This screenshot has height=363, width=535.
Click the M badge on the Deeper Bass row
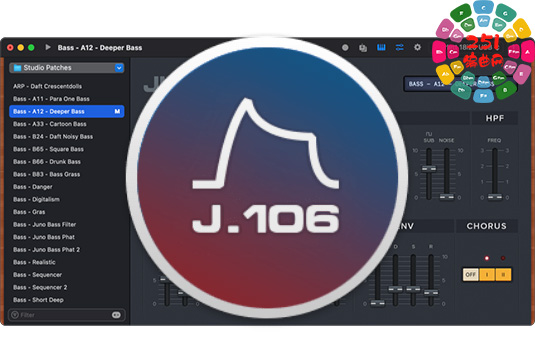click(117, 112)
